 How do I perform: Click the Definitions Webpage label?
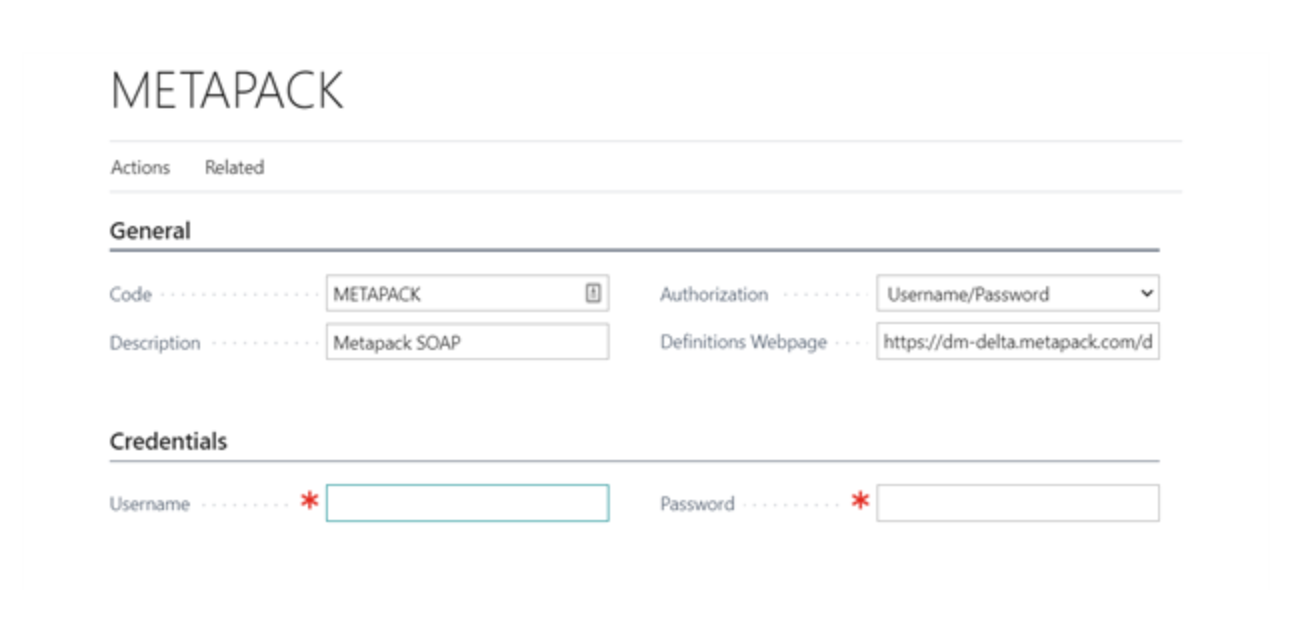click(x=743, y=342)
